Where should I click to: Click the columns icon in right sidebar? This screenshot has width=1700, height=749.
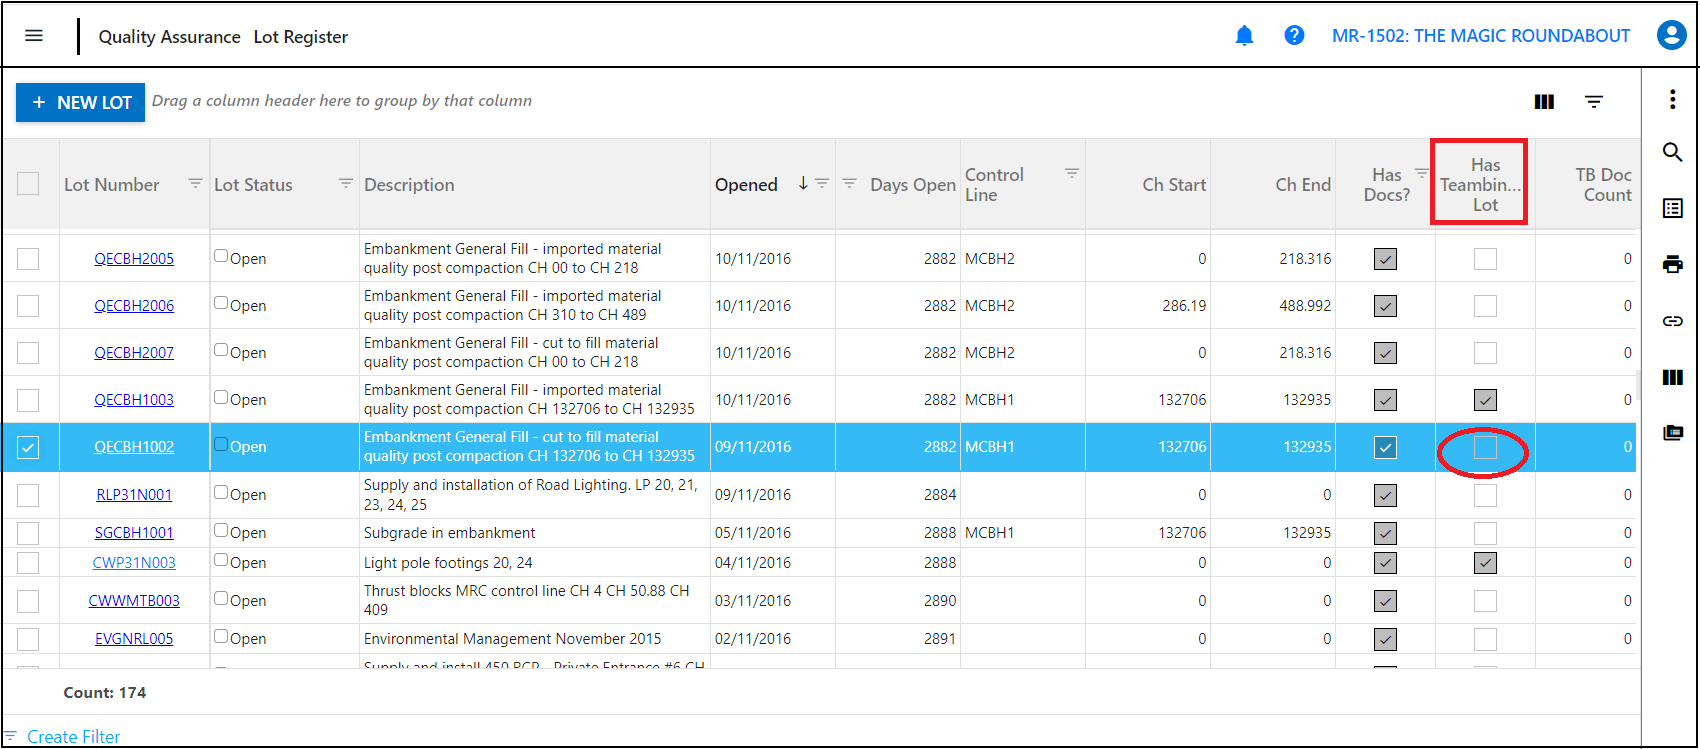pos(1672,377)
